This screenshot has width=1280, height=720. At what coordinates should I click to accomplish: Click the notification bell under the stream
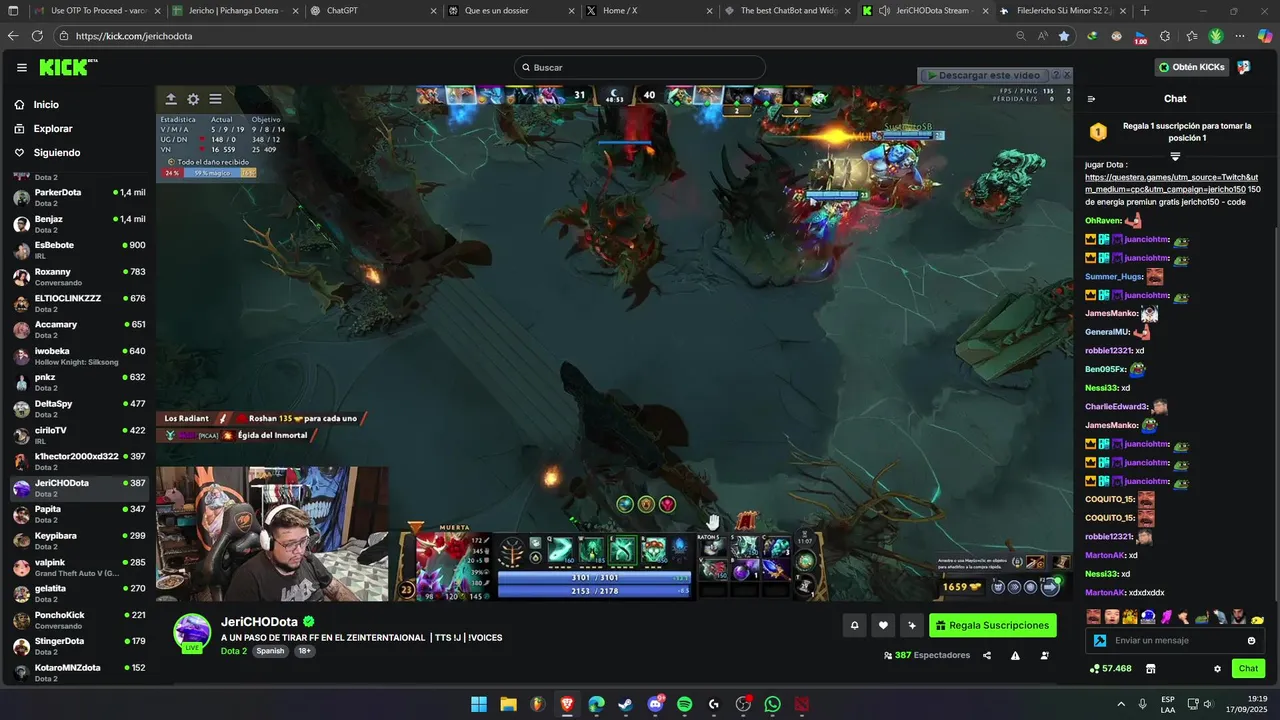855,625
